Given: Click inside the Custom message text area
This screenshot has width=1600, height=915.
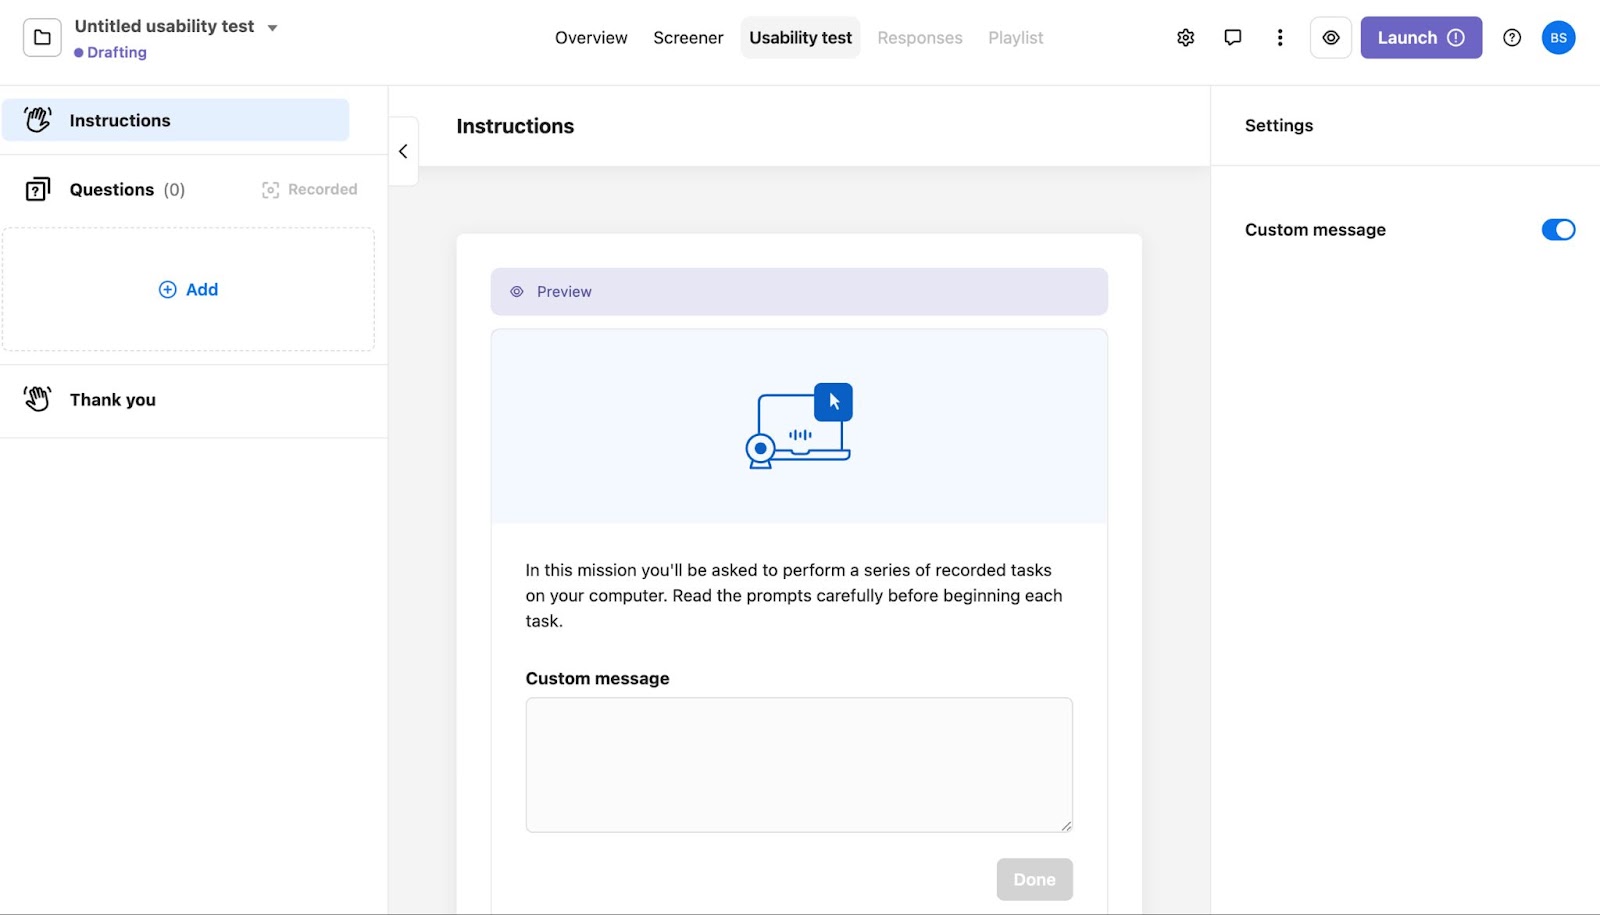Looking at the screenshot, I should point(798,764).
